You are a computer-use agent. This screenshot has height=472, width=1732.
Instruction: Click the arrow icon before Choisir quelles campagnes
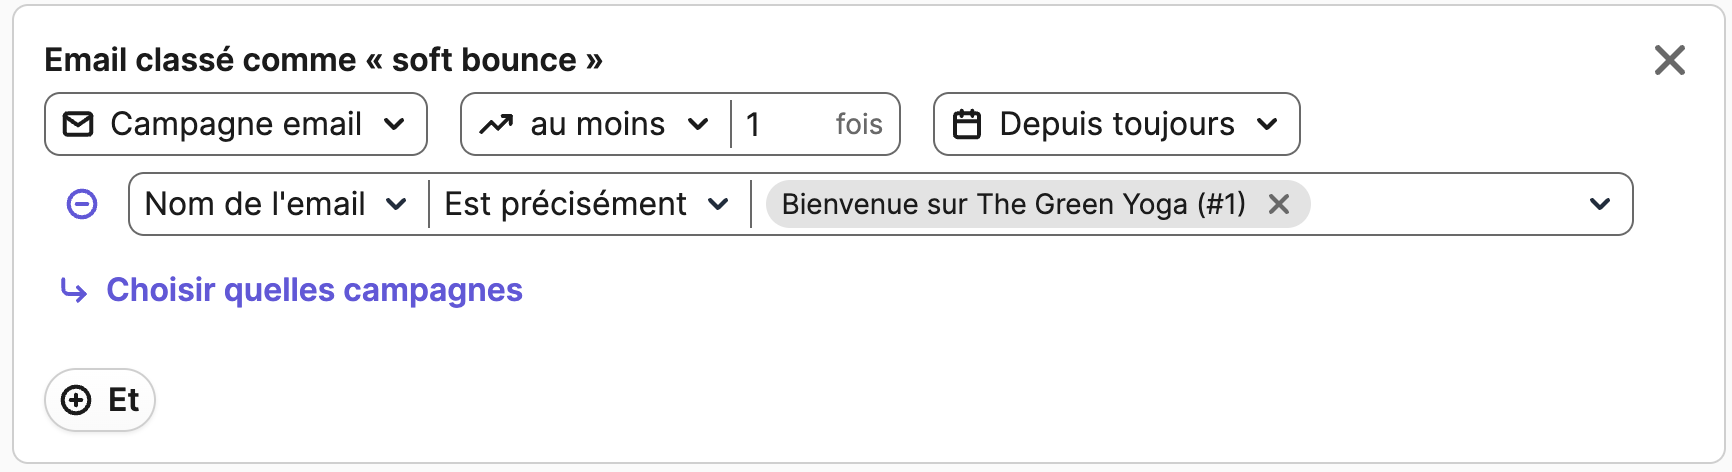coord(74,291)
